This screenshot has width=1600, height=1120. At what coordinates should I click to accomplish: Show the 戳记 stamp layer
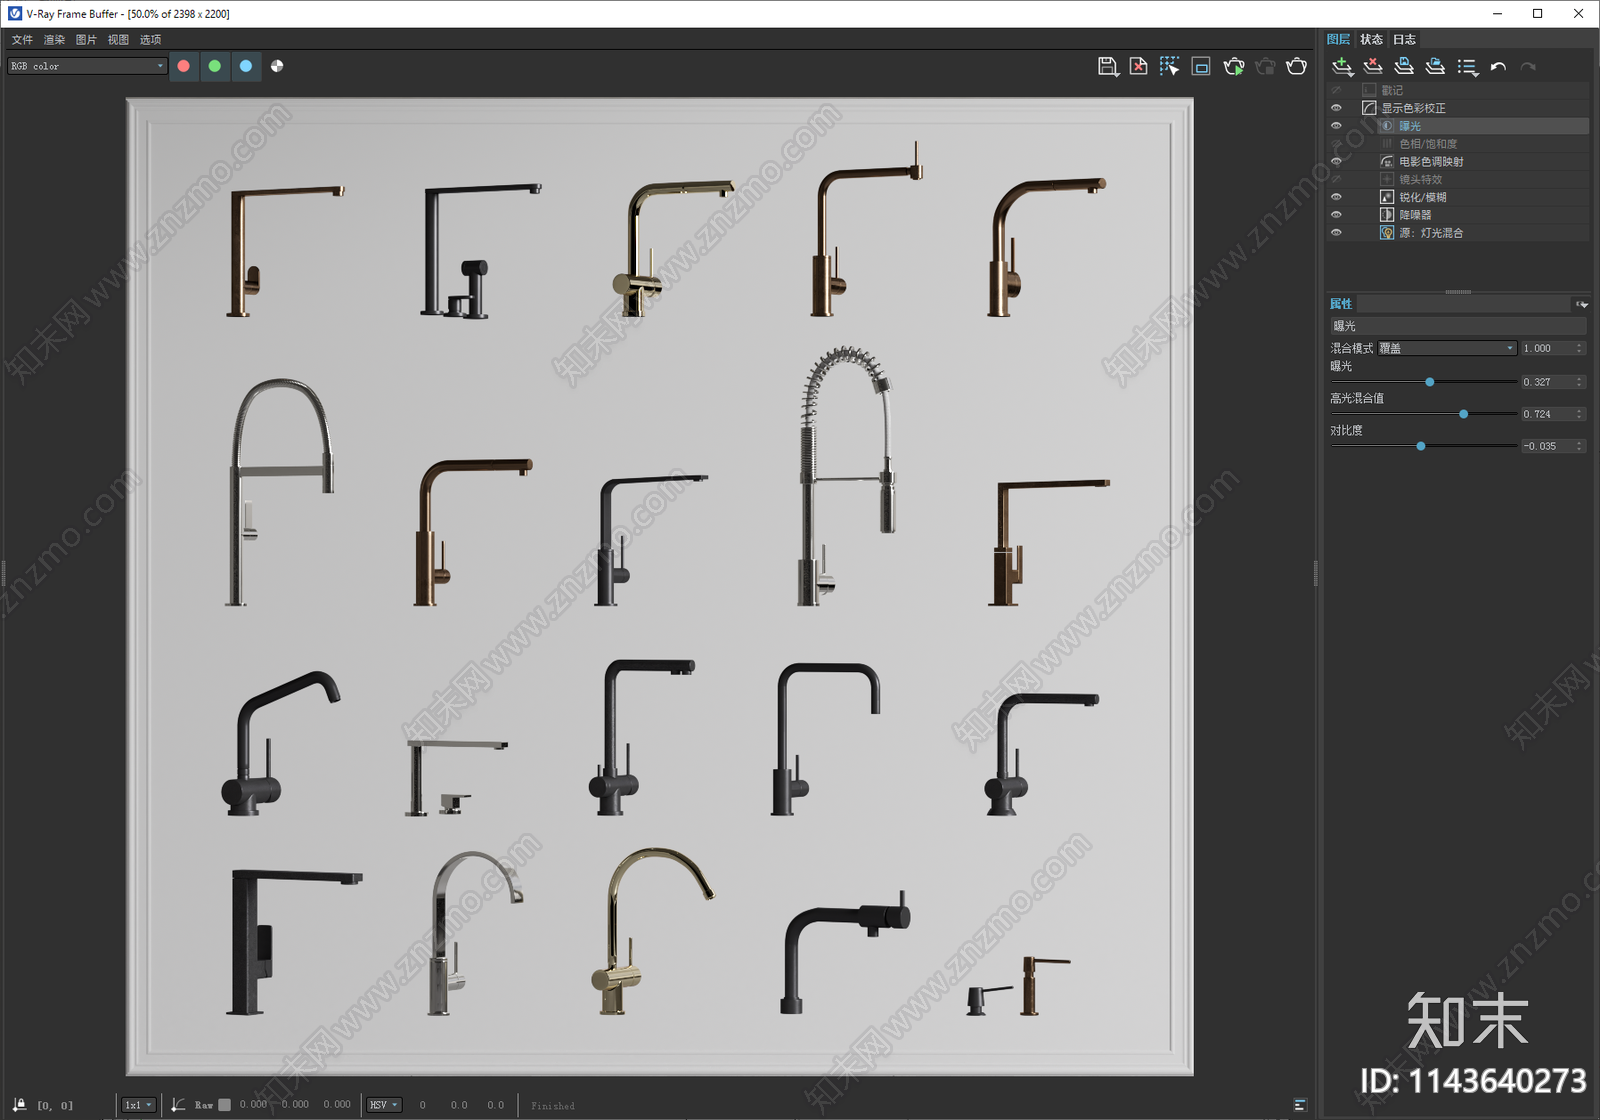point(1336,90)
